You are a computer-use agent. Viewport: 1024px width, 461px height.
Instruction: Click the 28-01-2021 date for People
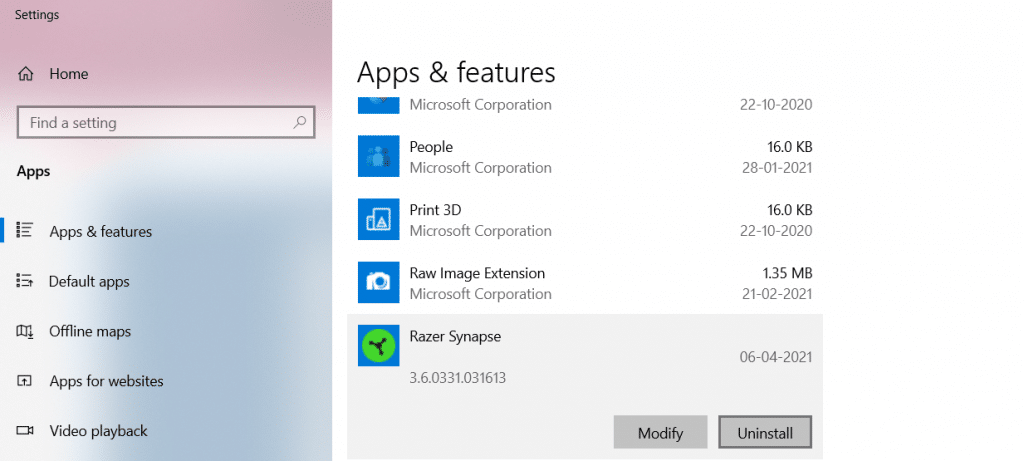[x=776, y=168]
